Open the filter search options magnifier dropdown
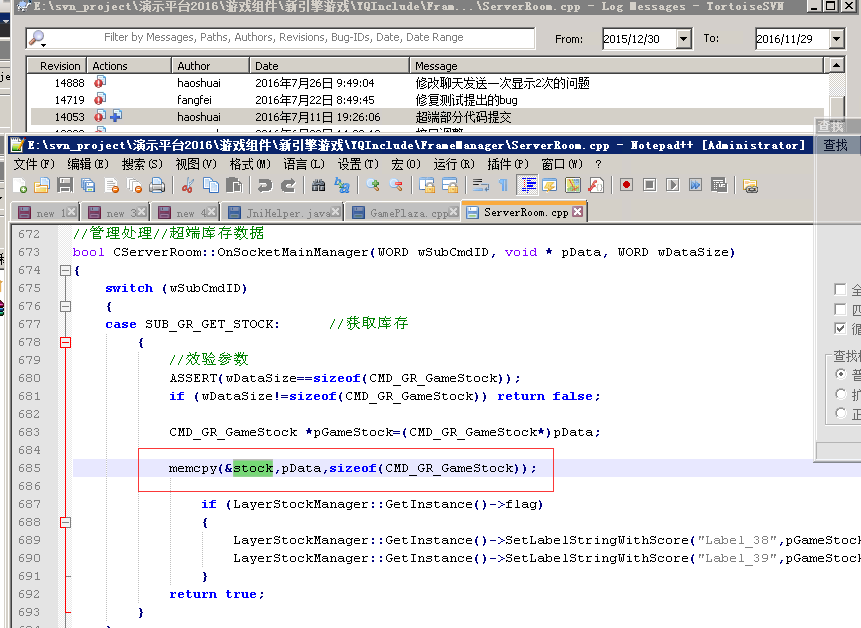The width and height of the screenshot is (861, 628). click(x=37, y=38)
